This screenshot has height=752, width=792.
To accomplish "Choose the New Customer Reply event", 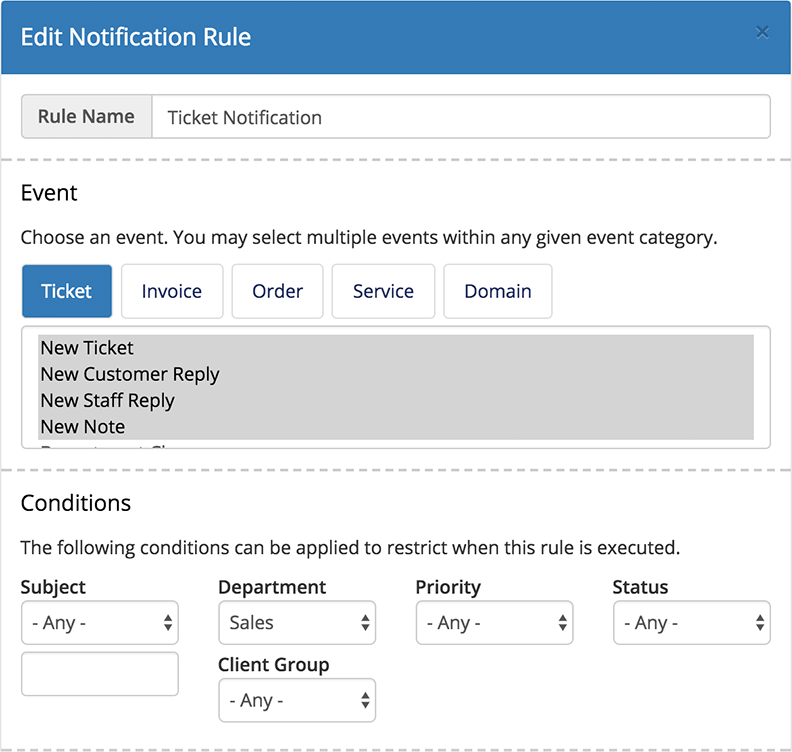I will tap(130, 374).
